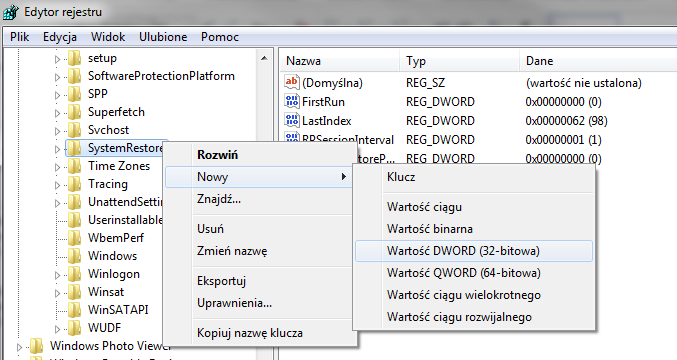Click the Tracing folder icon
The width and height of the screenshot is (677, 360).
75,184
